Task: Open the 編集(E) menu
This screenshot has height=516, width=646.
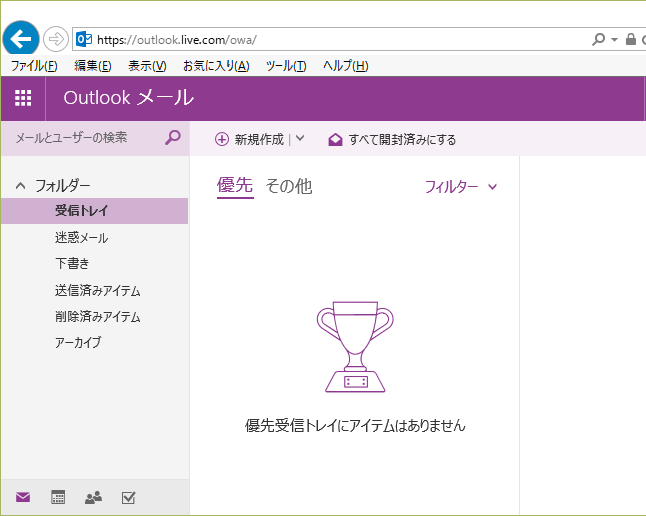Action: (93, 66)
